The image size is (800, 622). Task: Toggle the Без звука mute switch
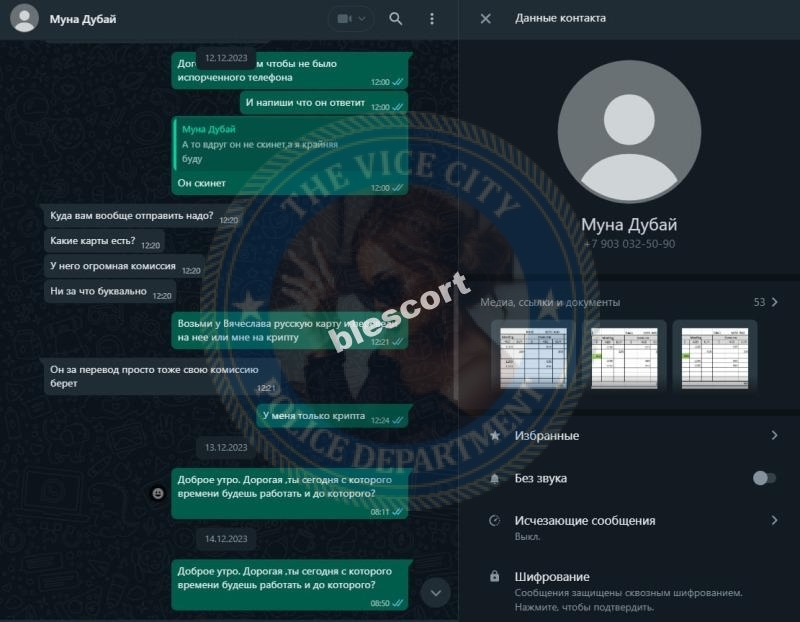764,478
